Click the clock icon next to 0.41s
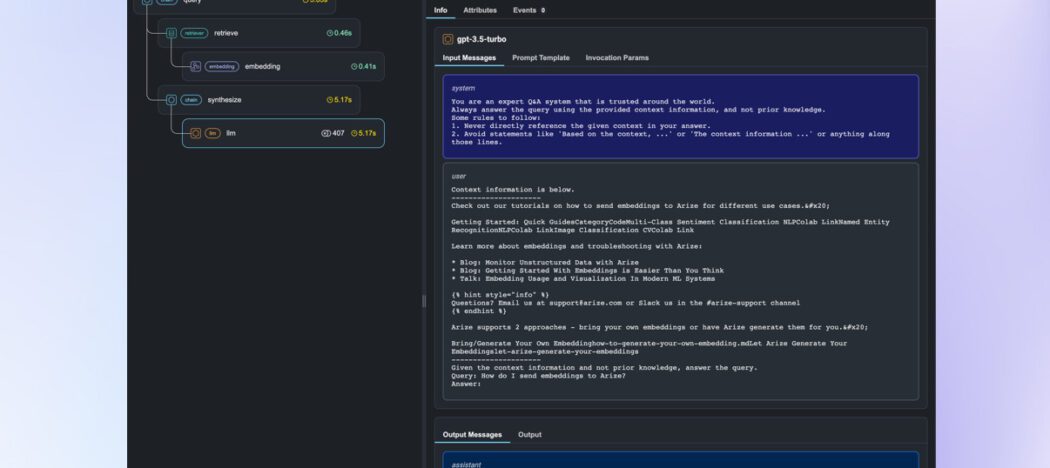This screenshot has height=468, width=1050. click(354, 66)
